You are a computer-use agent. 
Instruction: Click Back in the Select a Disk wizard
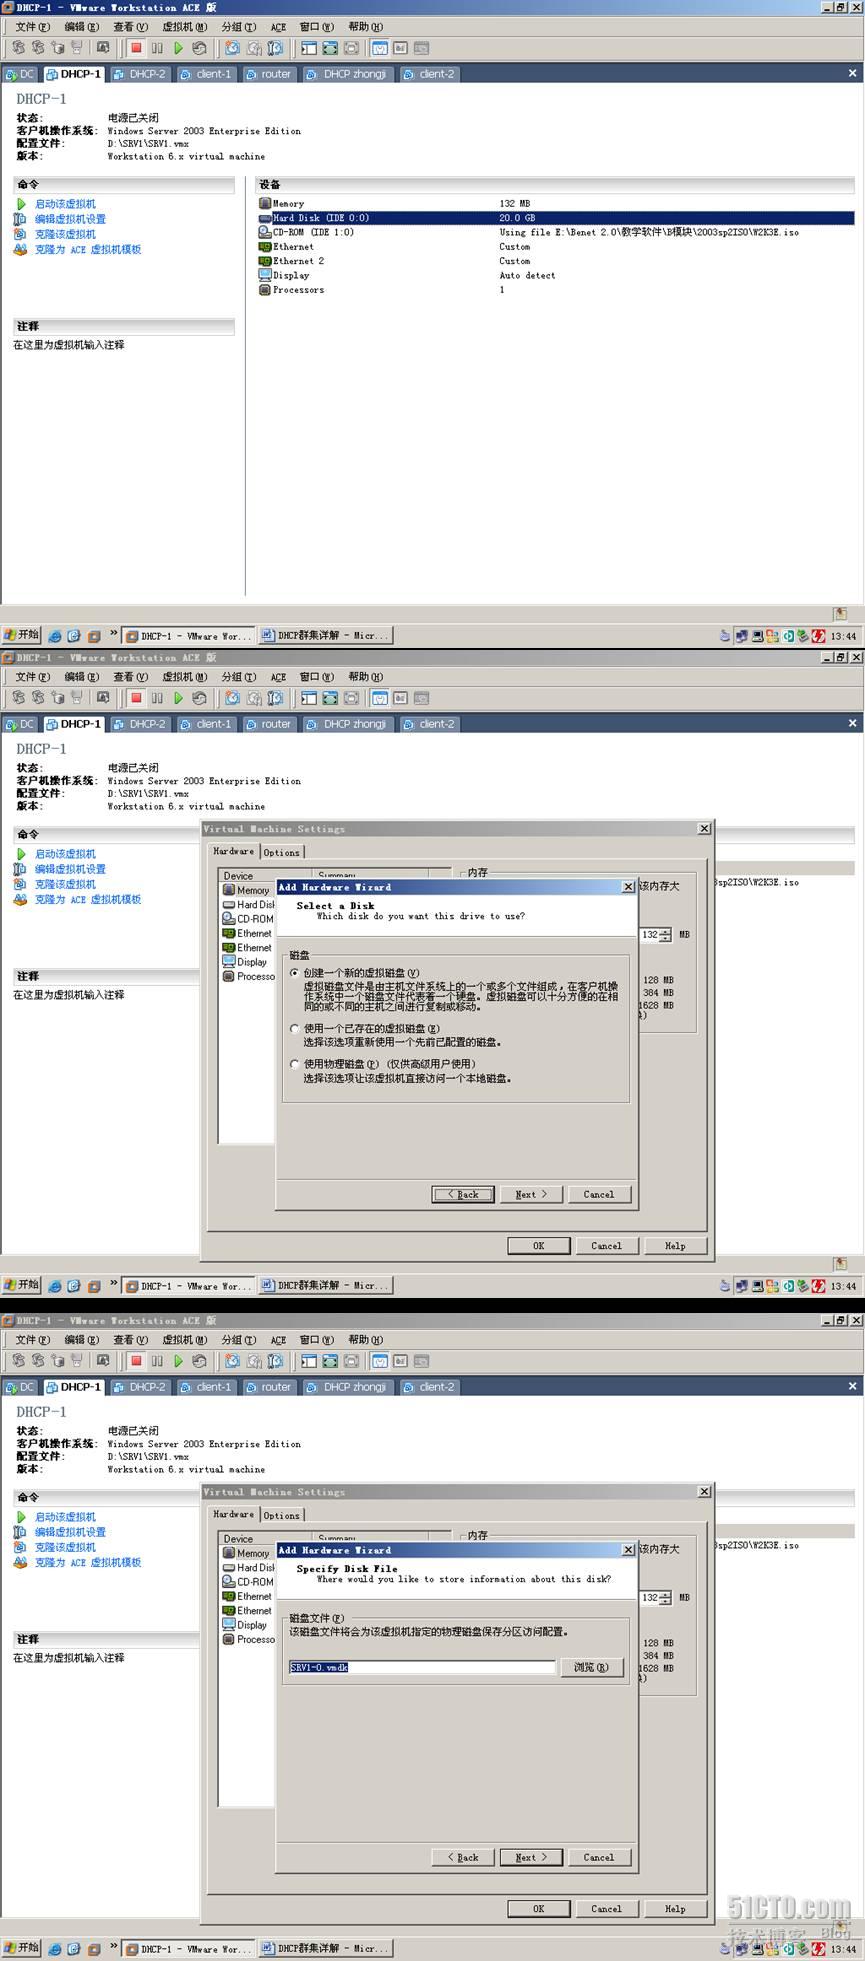click(x=463, y=1194)
